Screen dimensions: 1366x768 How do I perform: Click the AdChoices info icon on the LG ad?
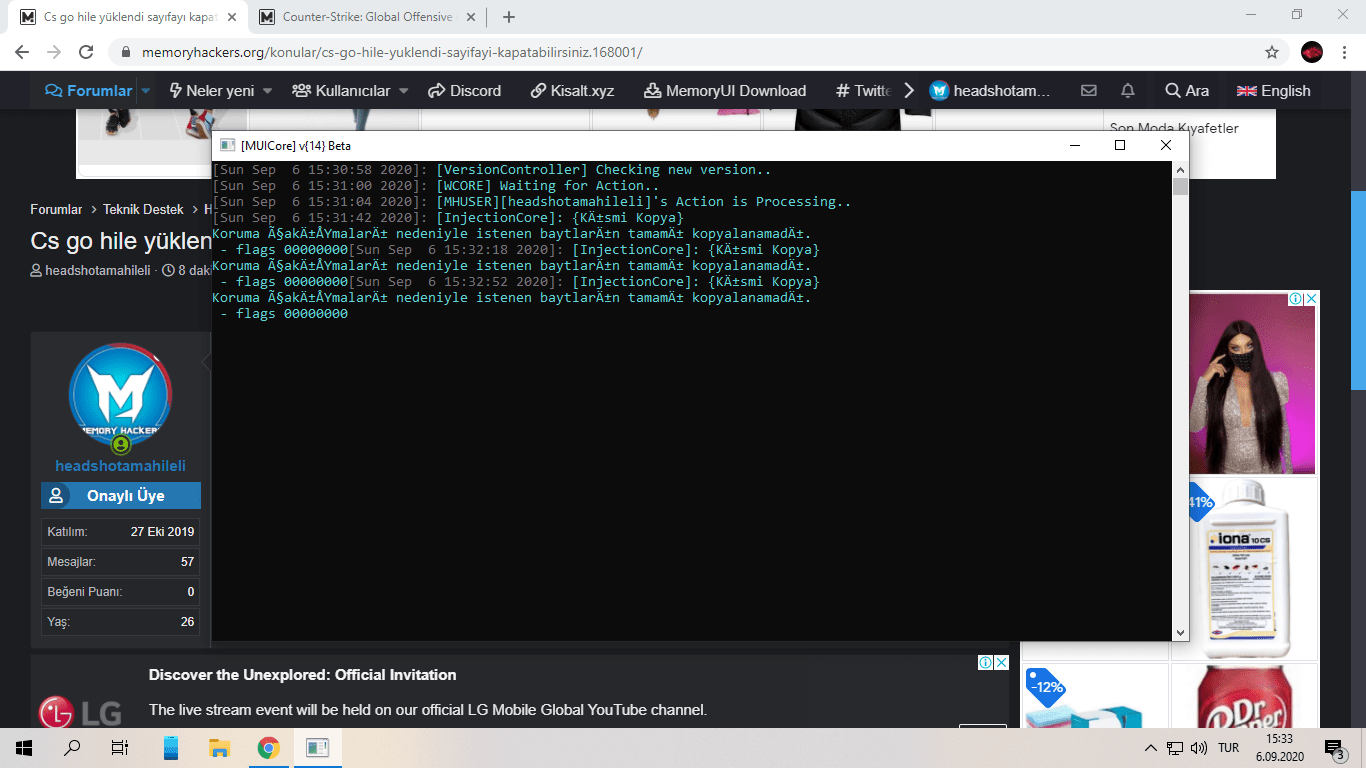click(985, 662)
